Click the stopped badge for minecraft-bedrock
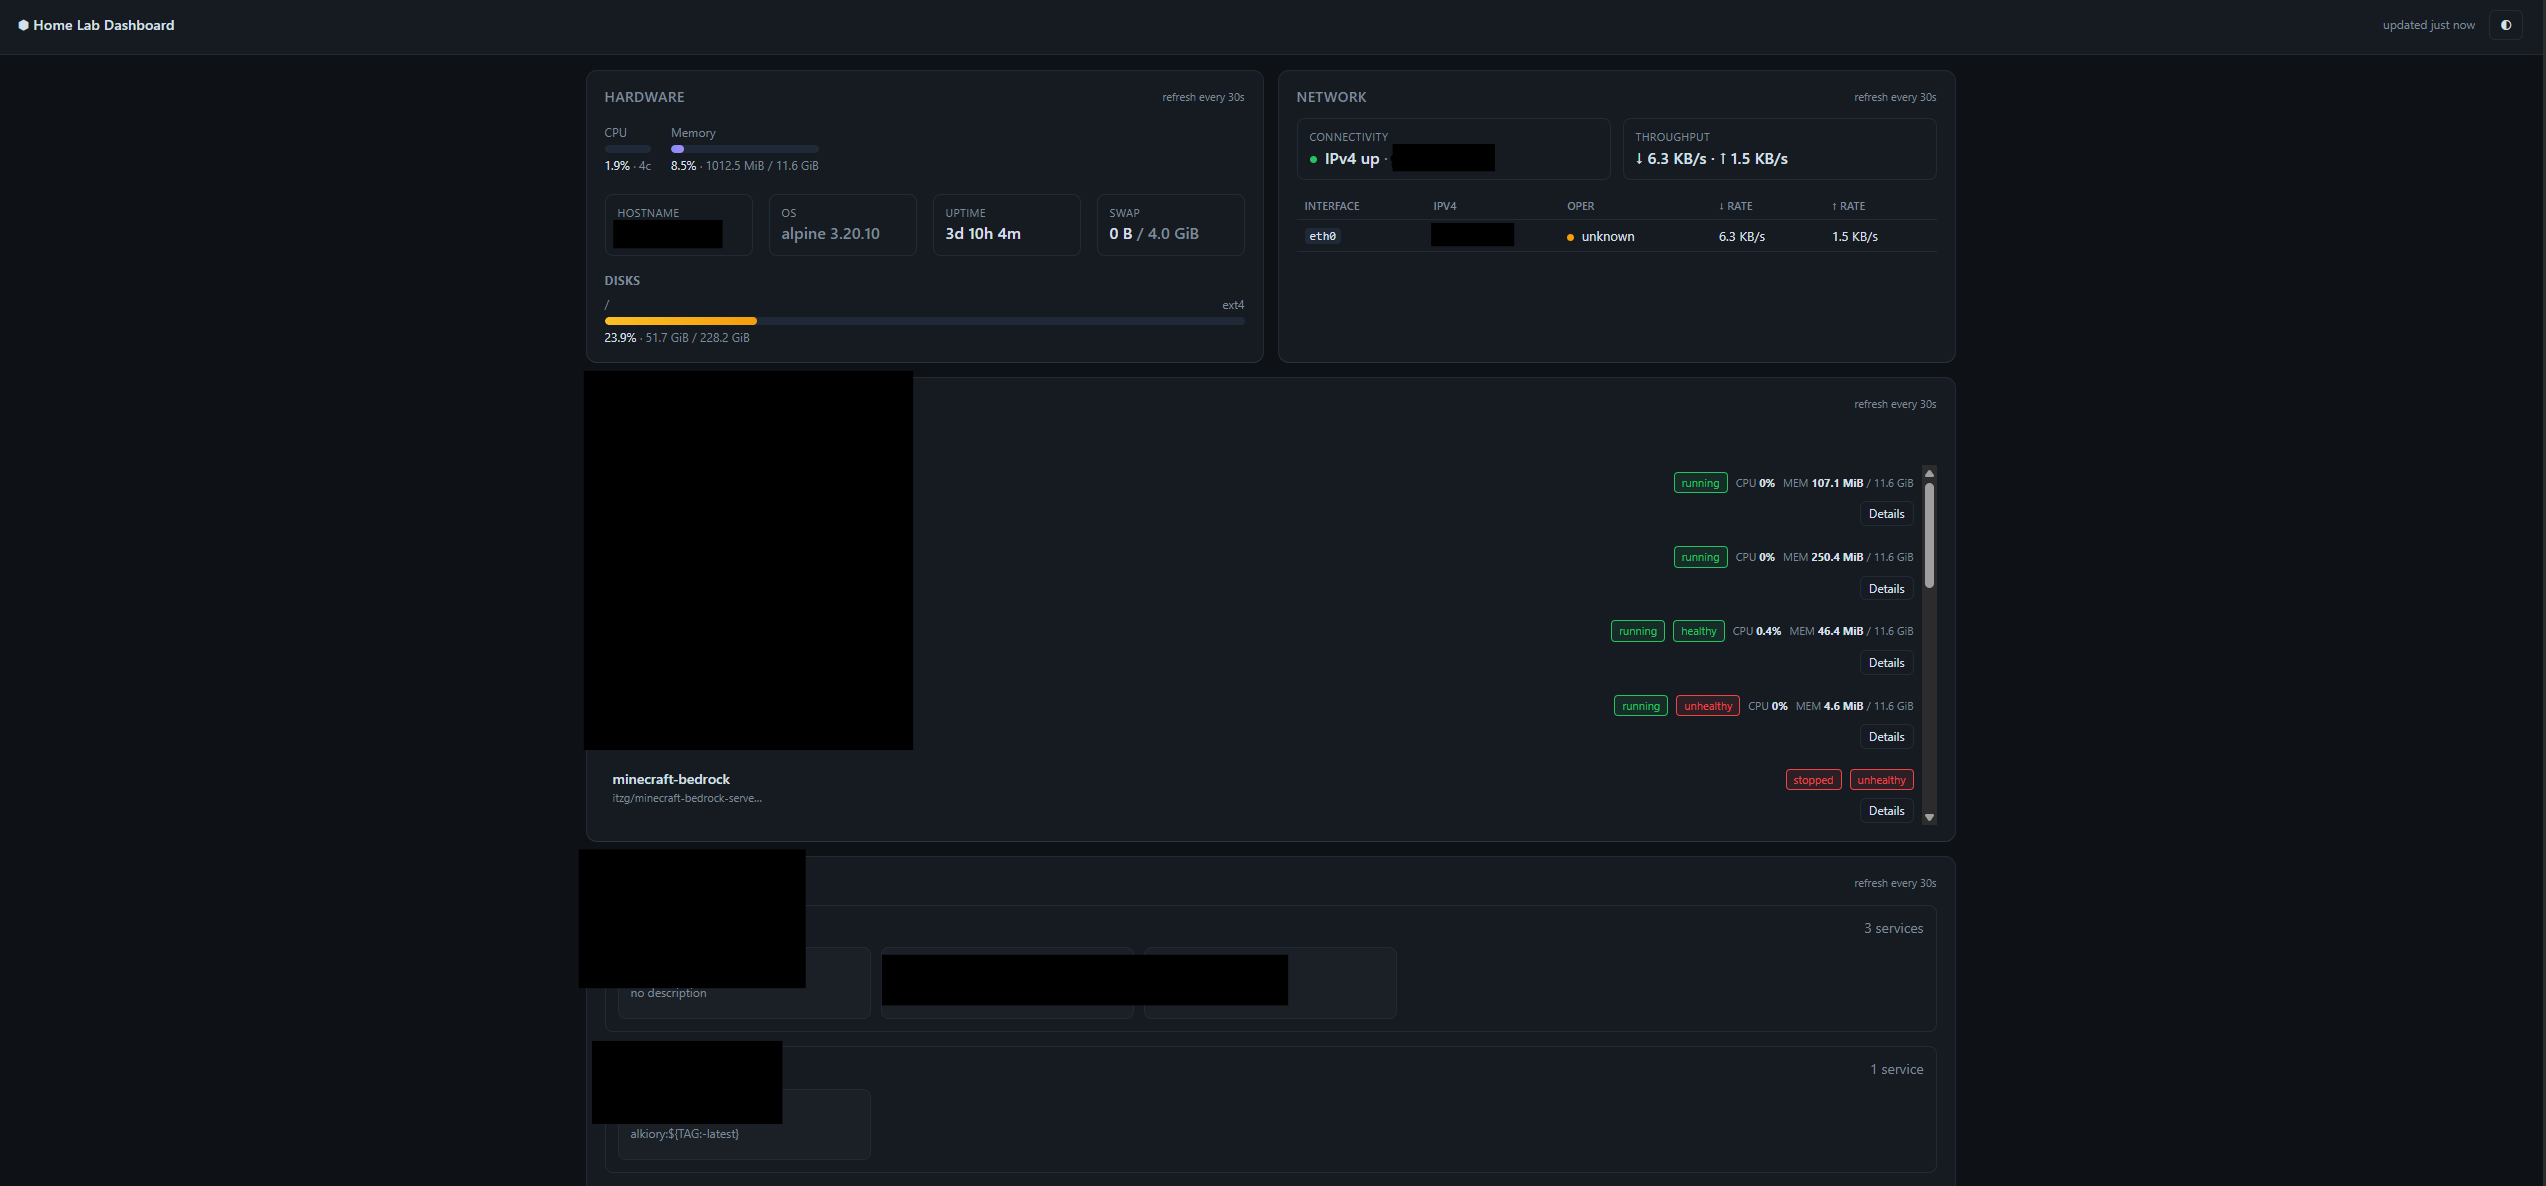Screen dimensions: 2546x1186 tap(1813, 780)
